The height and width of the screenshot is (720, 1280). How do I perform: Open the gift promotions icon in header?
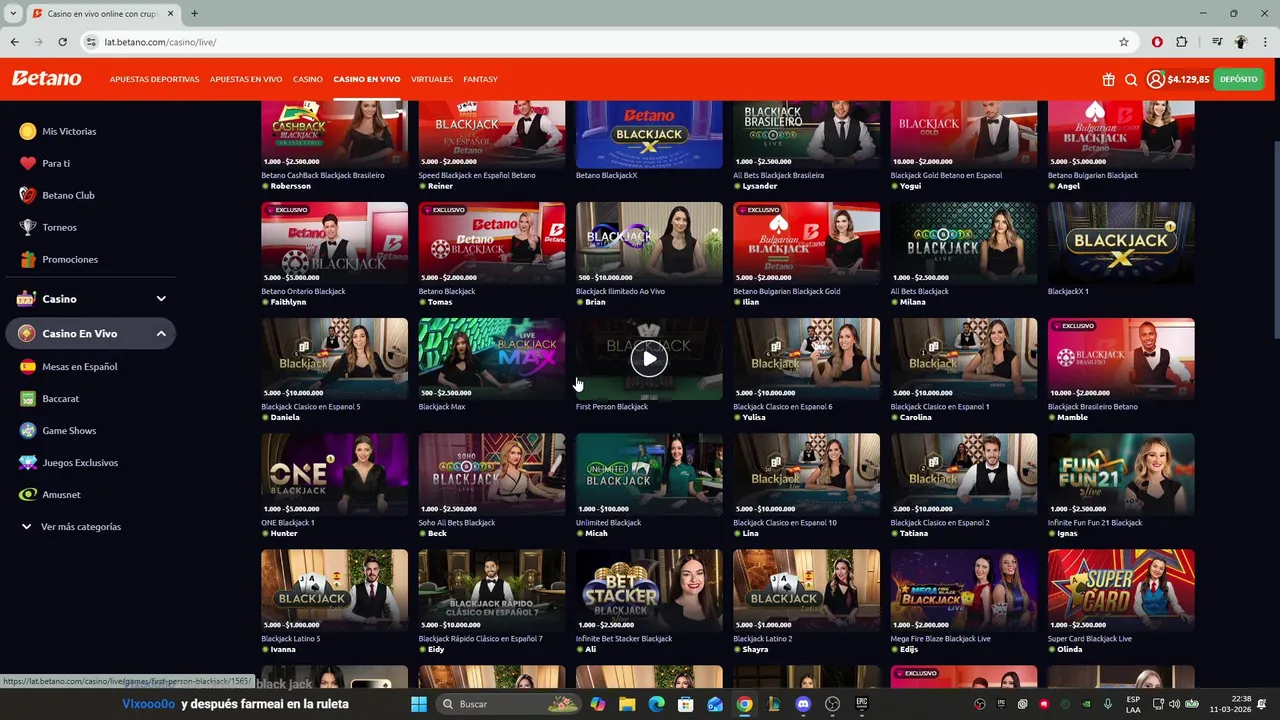coord(1108,79)
